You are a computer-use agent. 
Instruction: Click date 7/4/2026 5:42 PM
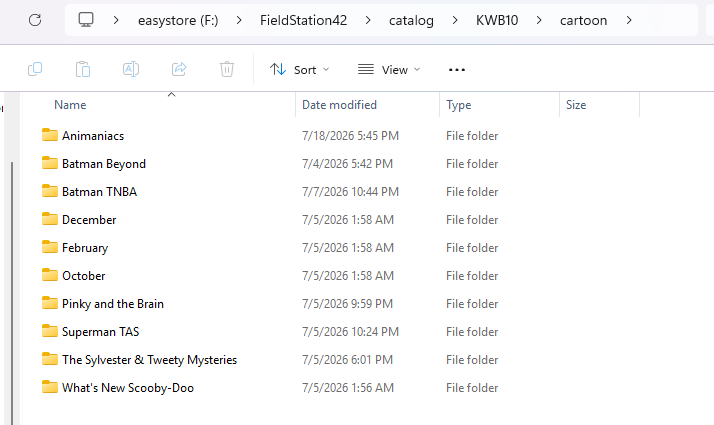tap(347, 164)
